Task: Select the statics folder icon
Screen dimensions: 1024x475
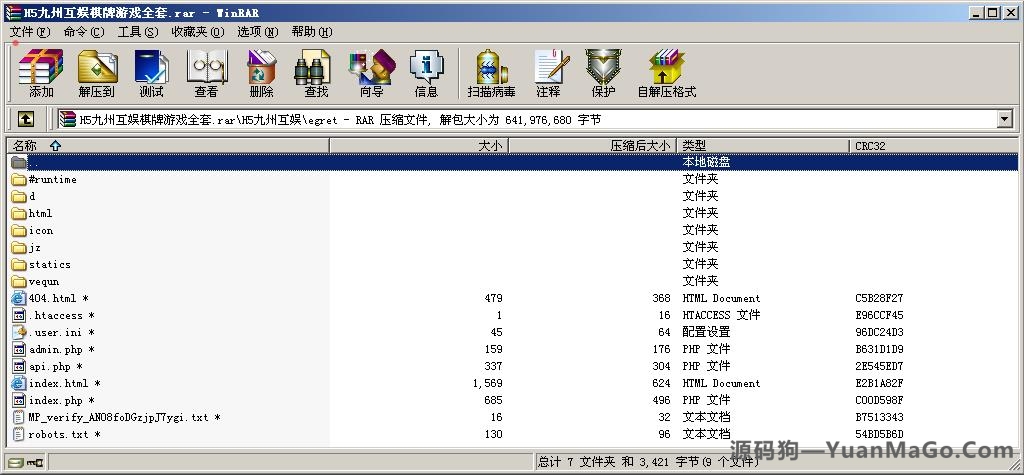Action: (x=19, y=264)
